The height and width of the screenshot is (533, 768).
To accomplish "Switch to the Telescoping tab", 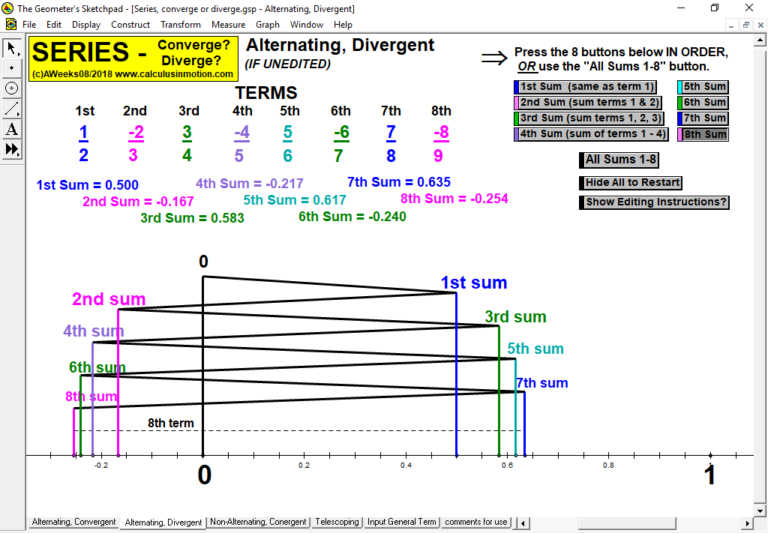I will [337, 522].
